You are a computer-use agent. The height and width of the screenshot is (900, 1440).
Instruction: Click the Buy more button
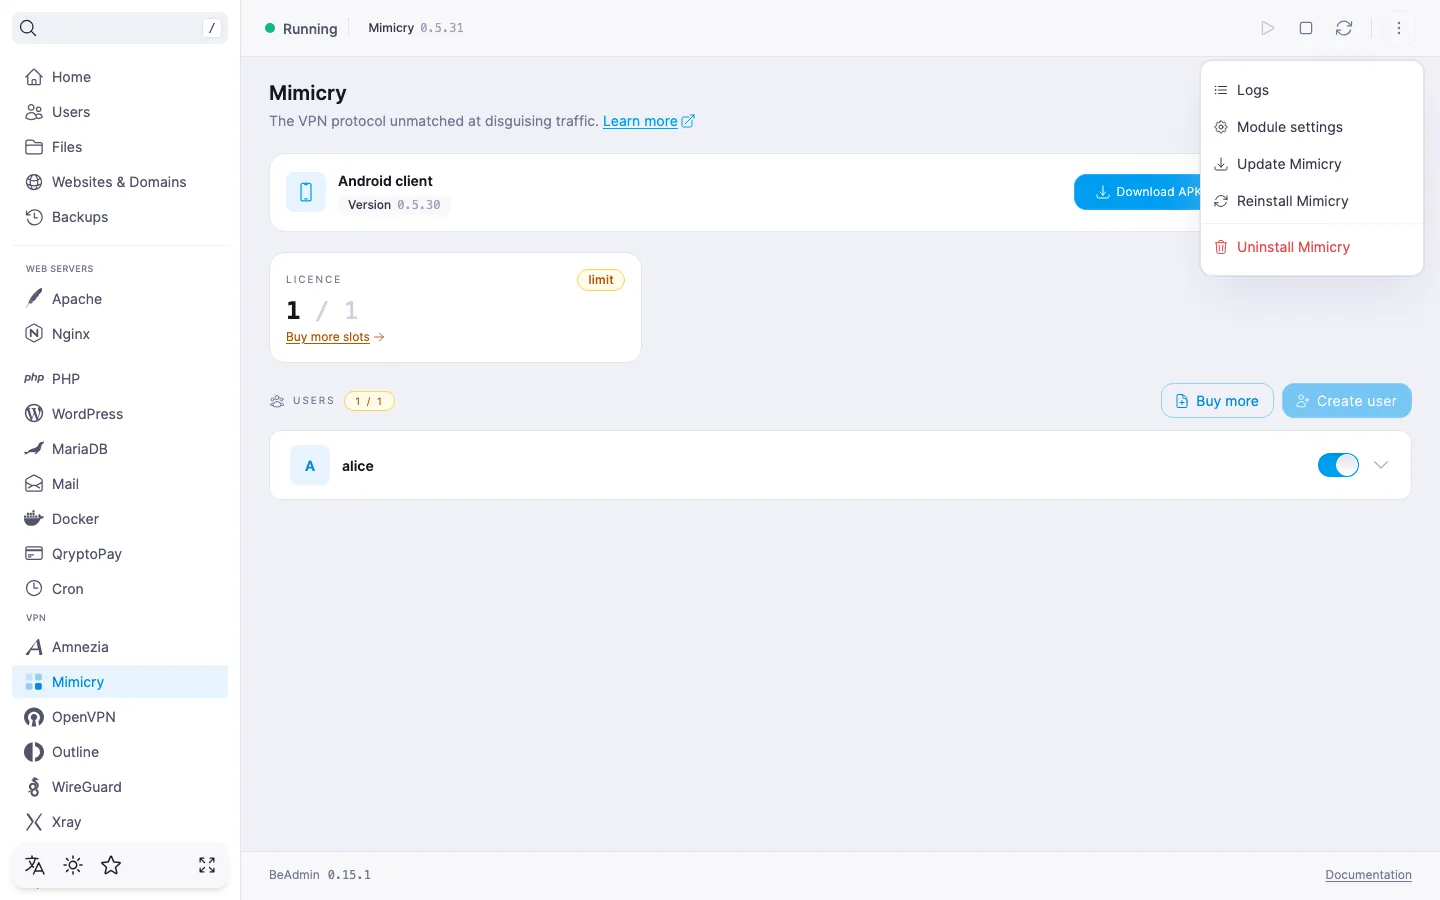coord(1217,401)
